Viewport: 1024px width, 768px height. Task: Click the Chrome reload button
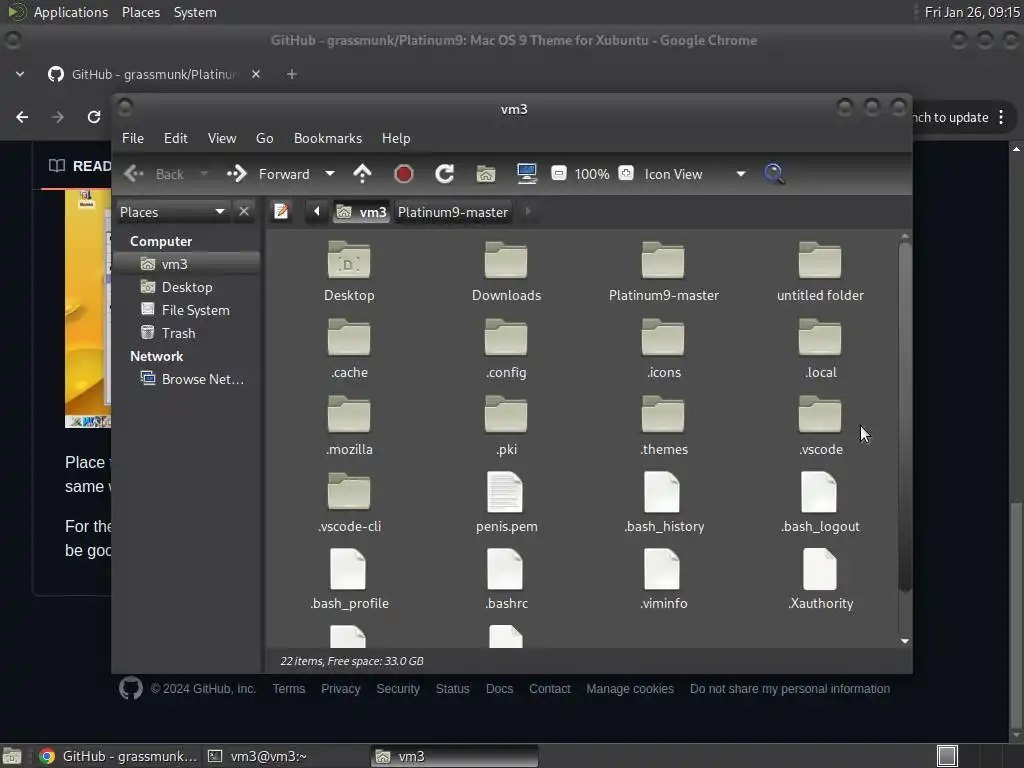point(93,117)
